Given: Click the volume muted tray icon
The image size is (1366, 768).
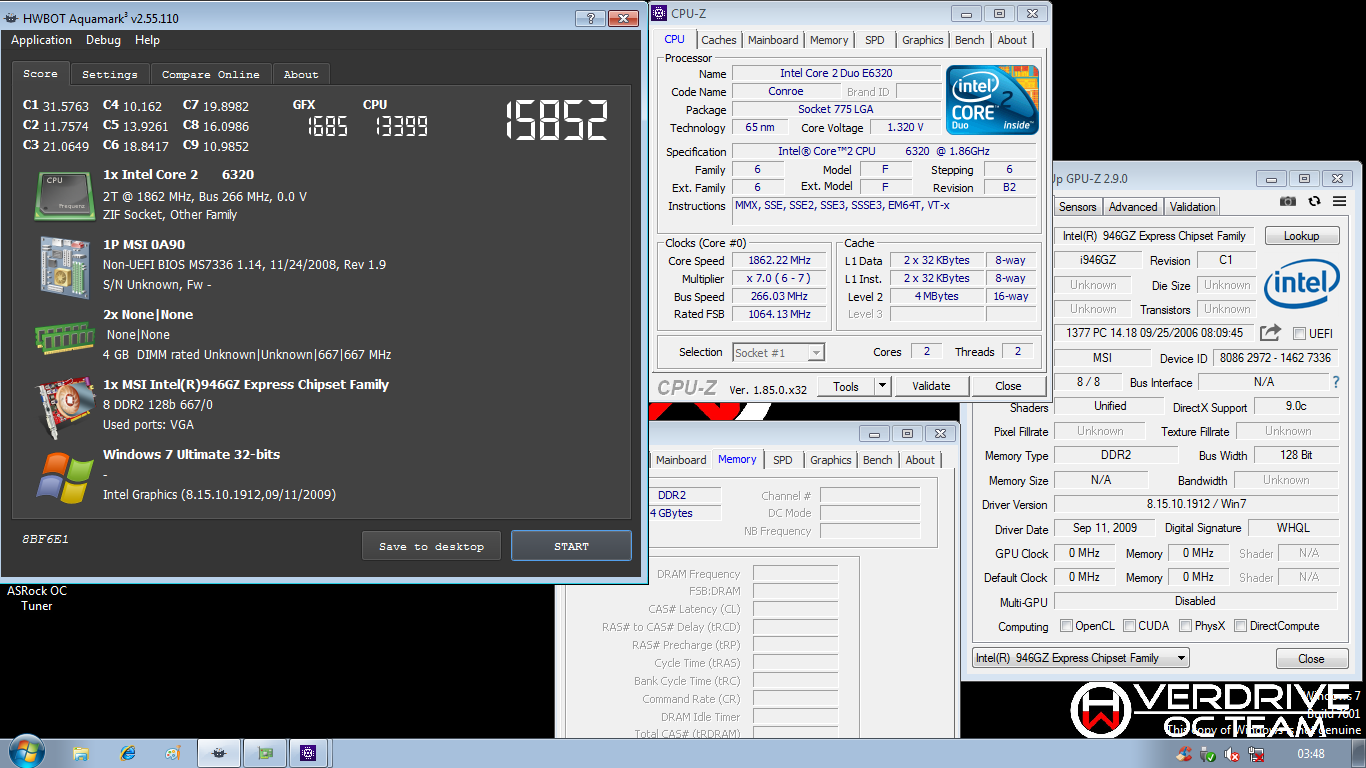Looking at the screenshot, I should click(1232, 754).
